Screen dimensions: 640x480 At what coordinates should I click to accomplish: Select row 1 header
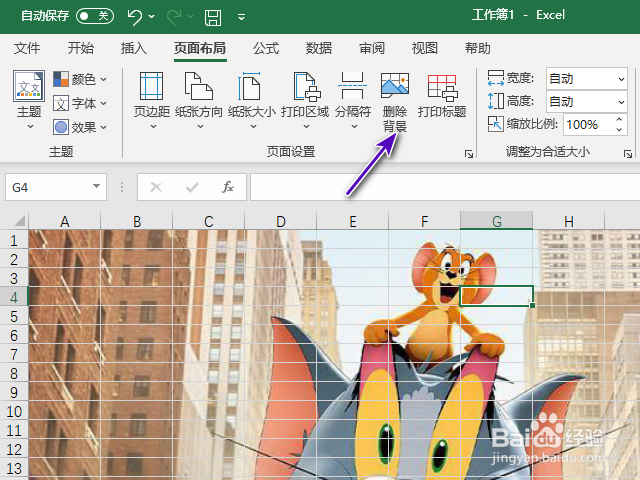(x=14, y=240)
